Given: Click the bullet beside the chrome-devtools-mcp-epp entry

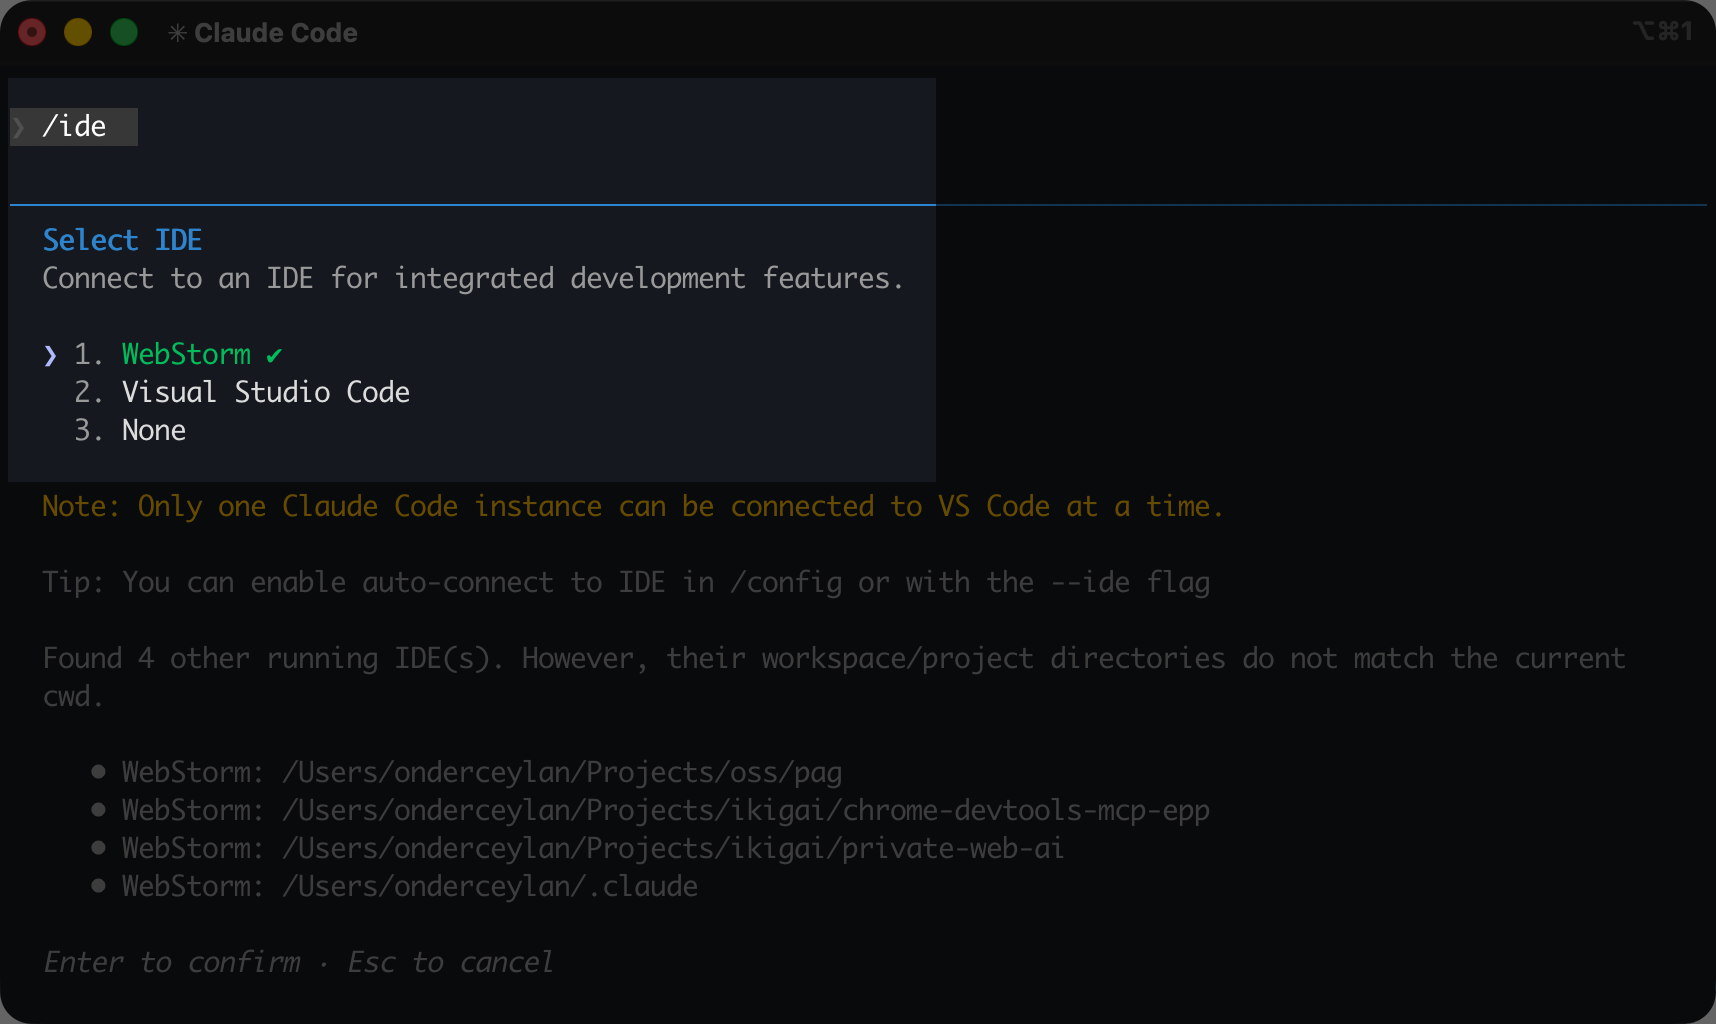Looking at the screenshot, I should (x=97, y=809).
